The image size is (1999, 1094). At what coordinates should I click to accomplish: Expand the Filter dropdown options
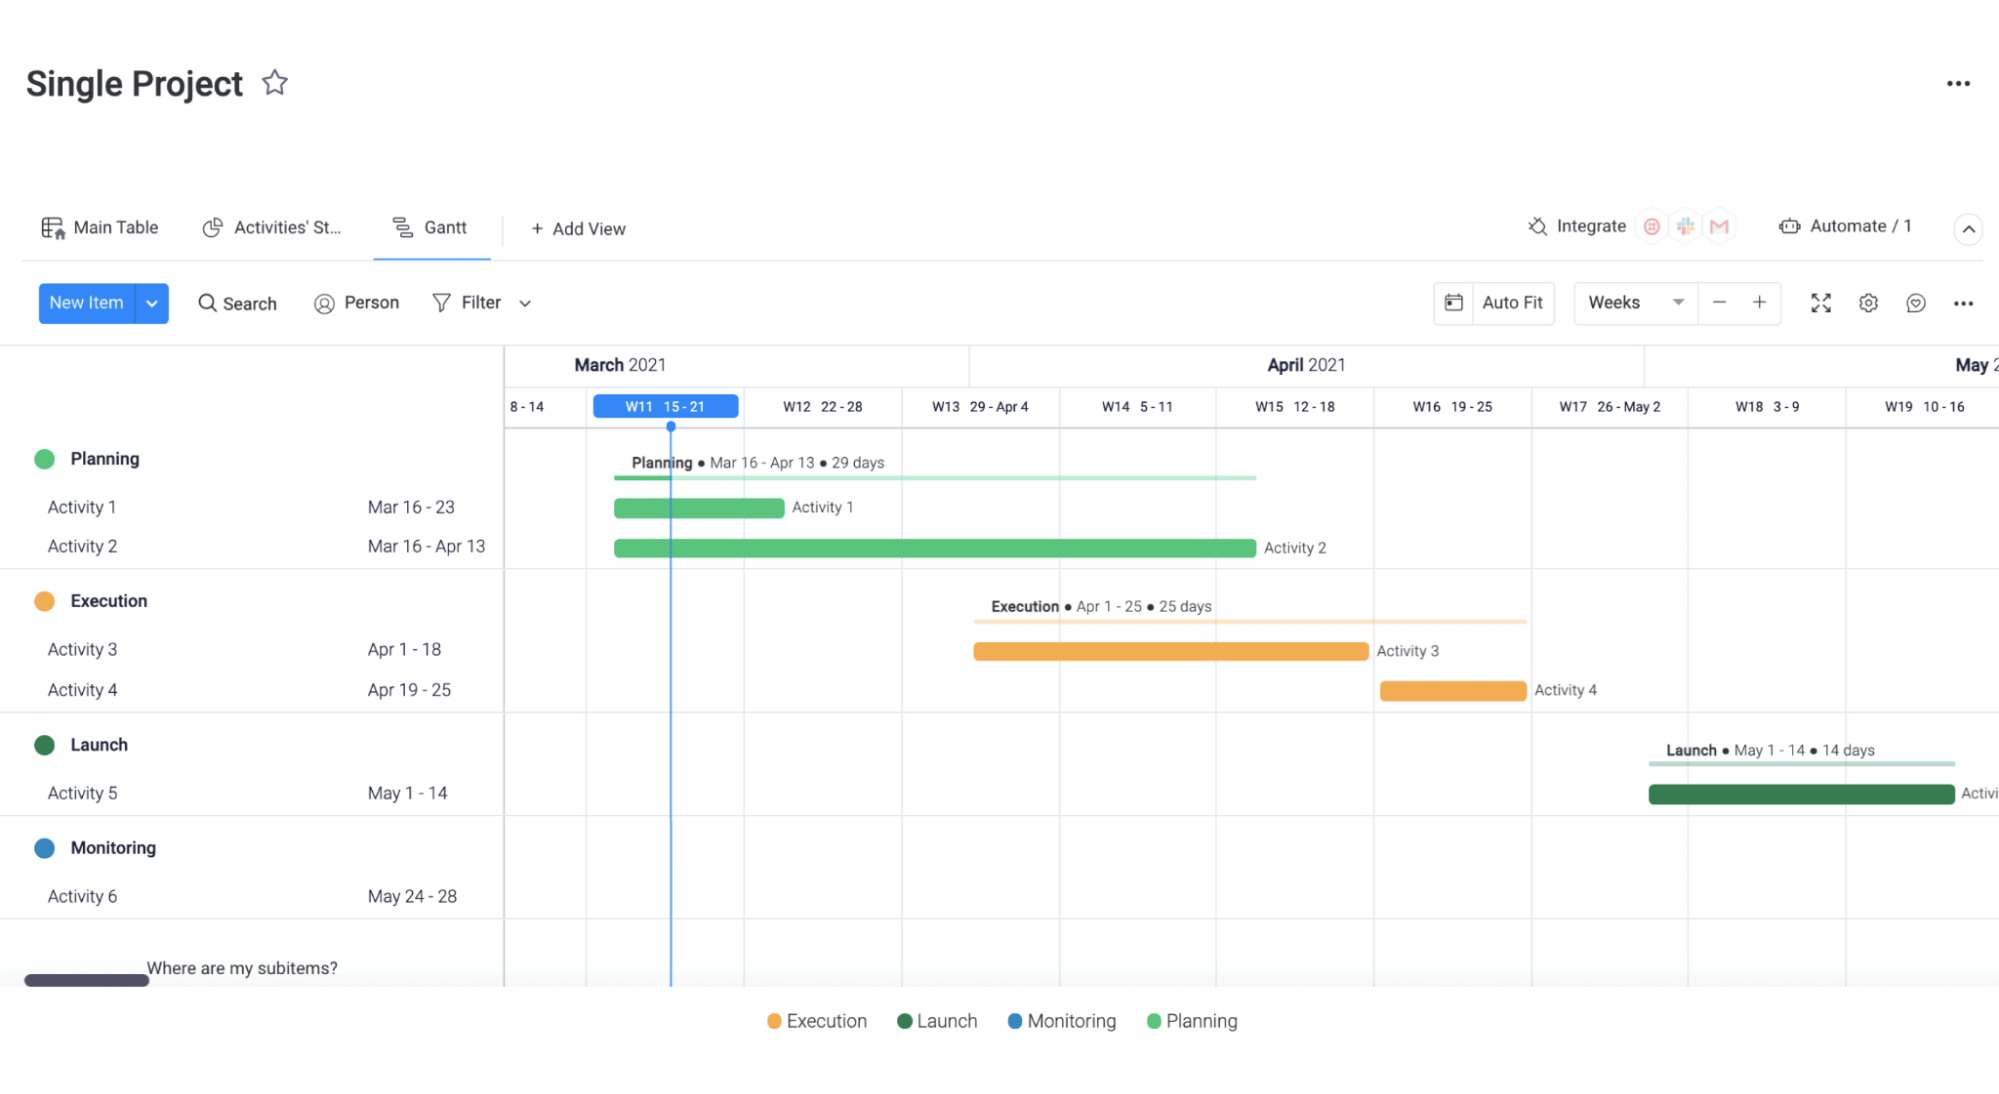pyautogui.click(x=524, y=303)
